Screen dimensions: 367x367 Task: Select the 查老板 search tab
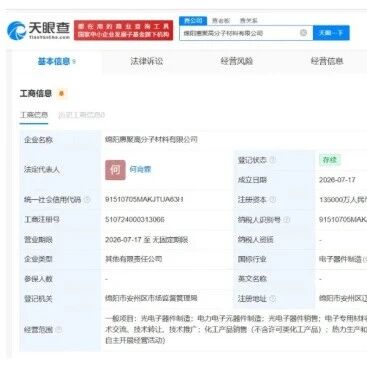click(221, 21)
